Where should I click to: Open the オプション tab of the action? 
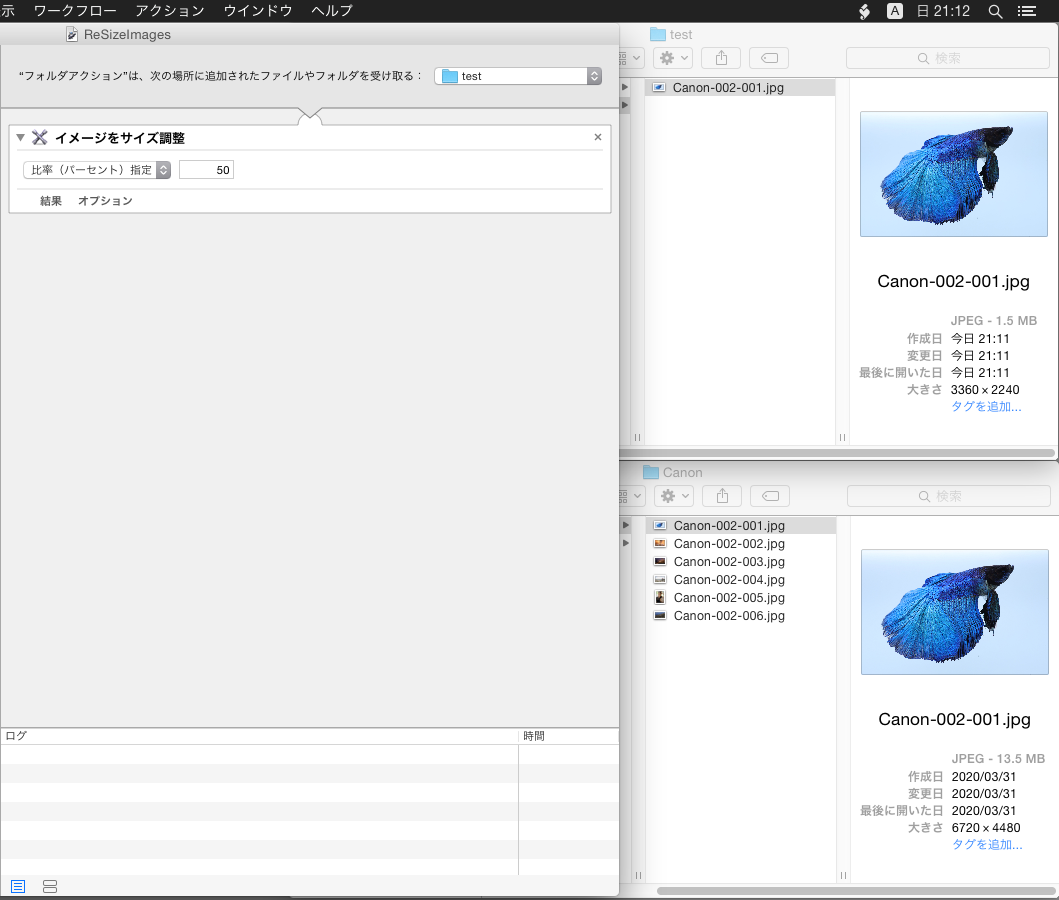point(105,201)
